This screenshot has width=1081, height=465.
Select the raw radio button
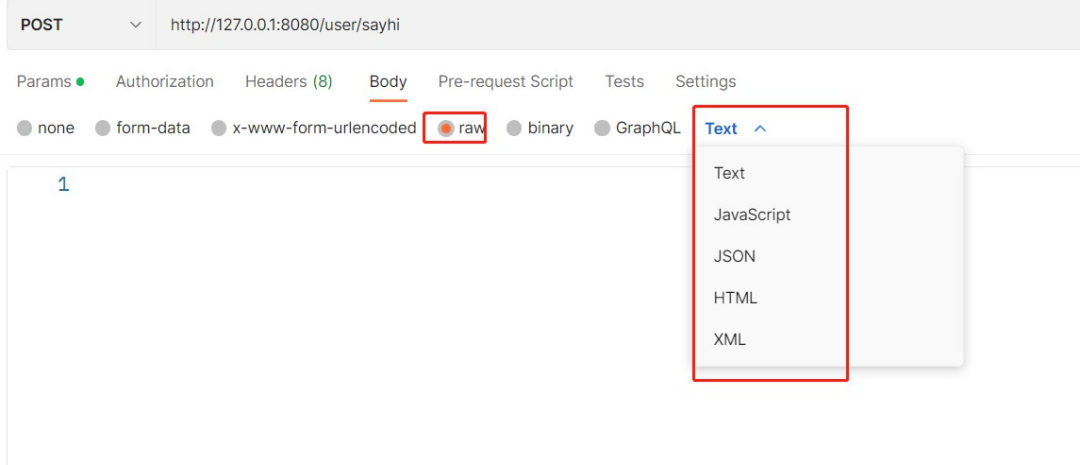[446, 128]
